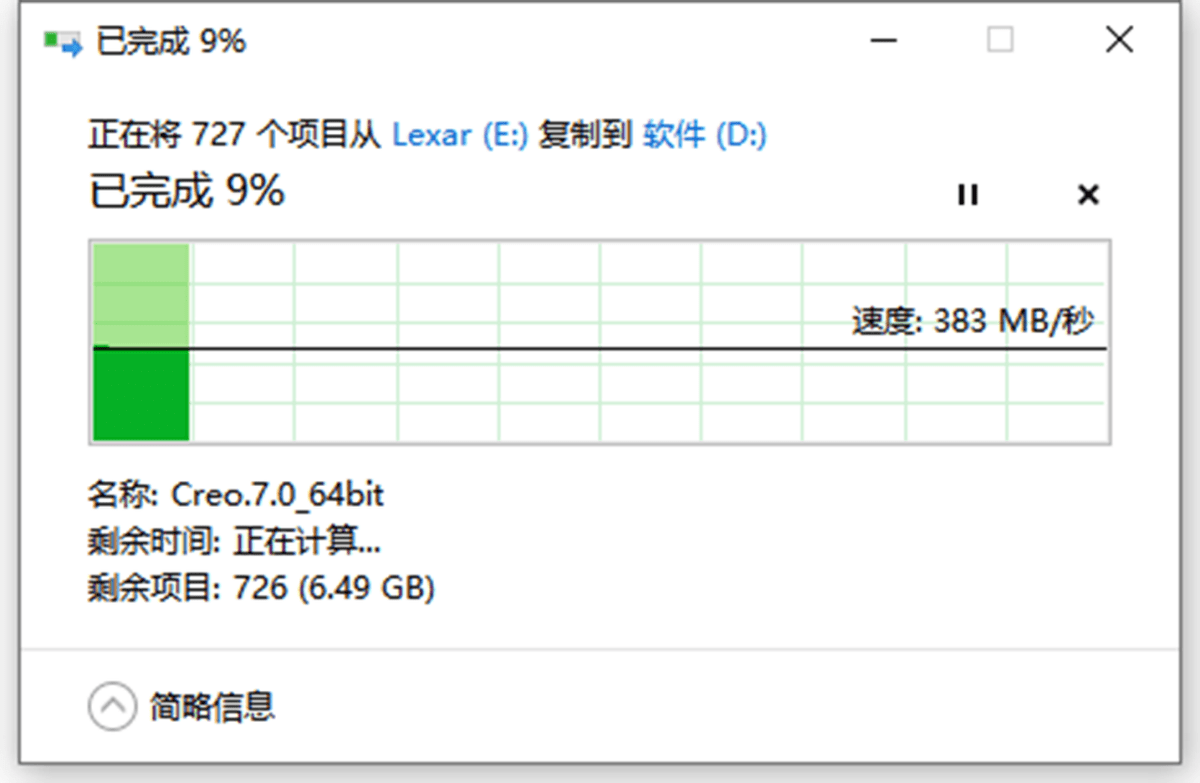1200x783 pixels.
Task: Click the maximize window button
Action: tap(1000, 41)
